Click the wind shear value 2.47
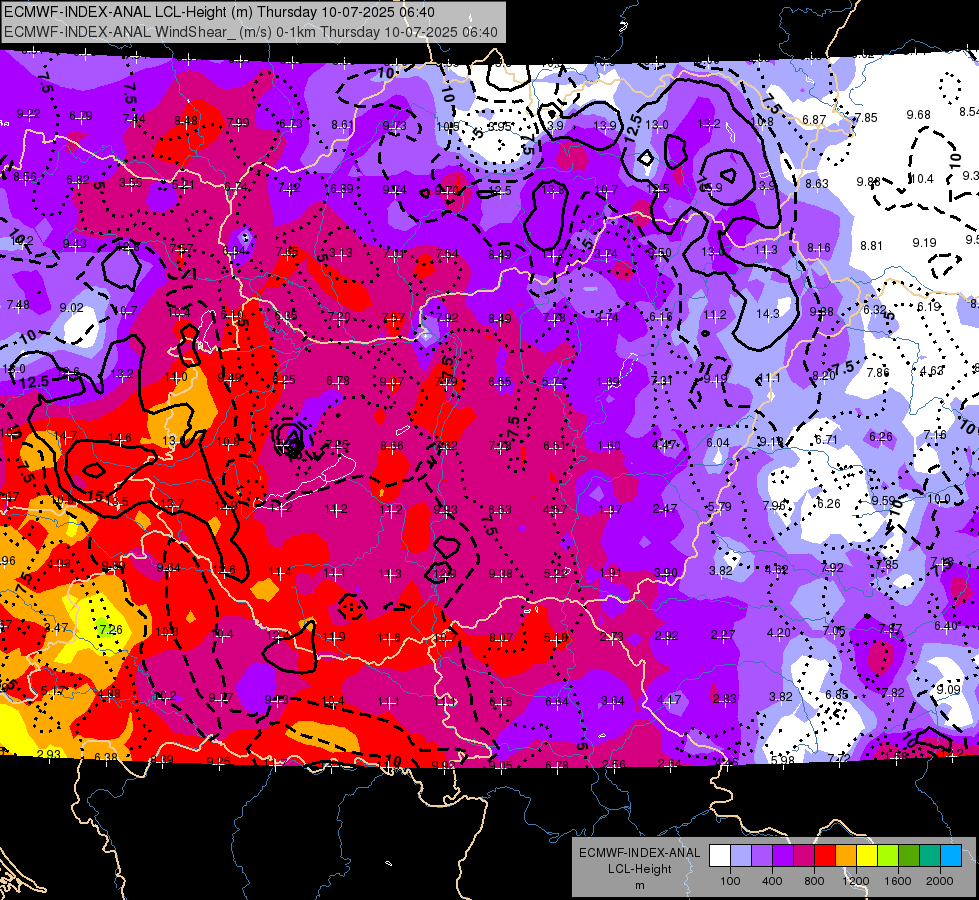The image size is (979, 900). (x=665, y=509)
